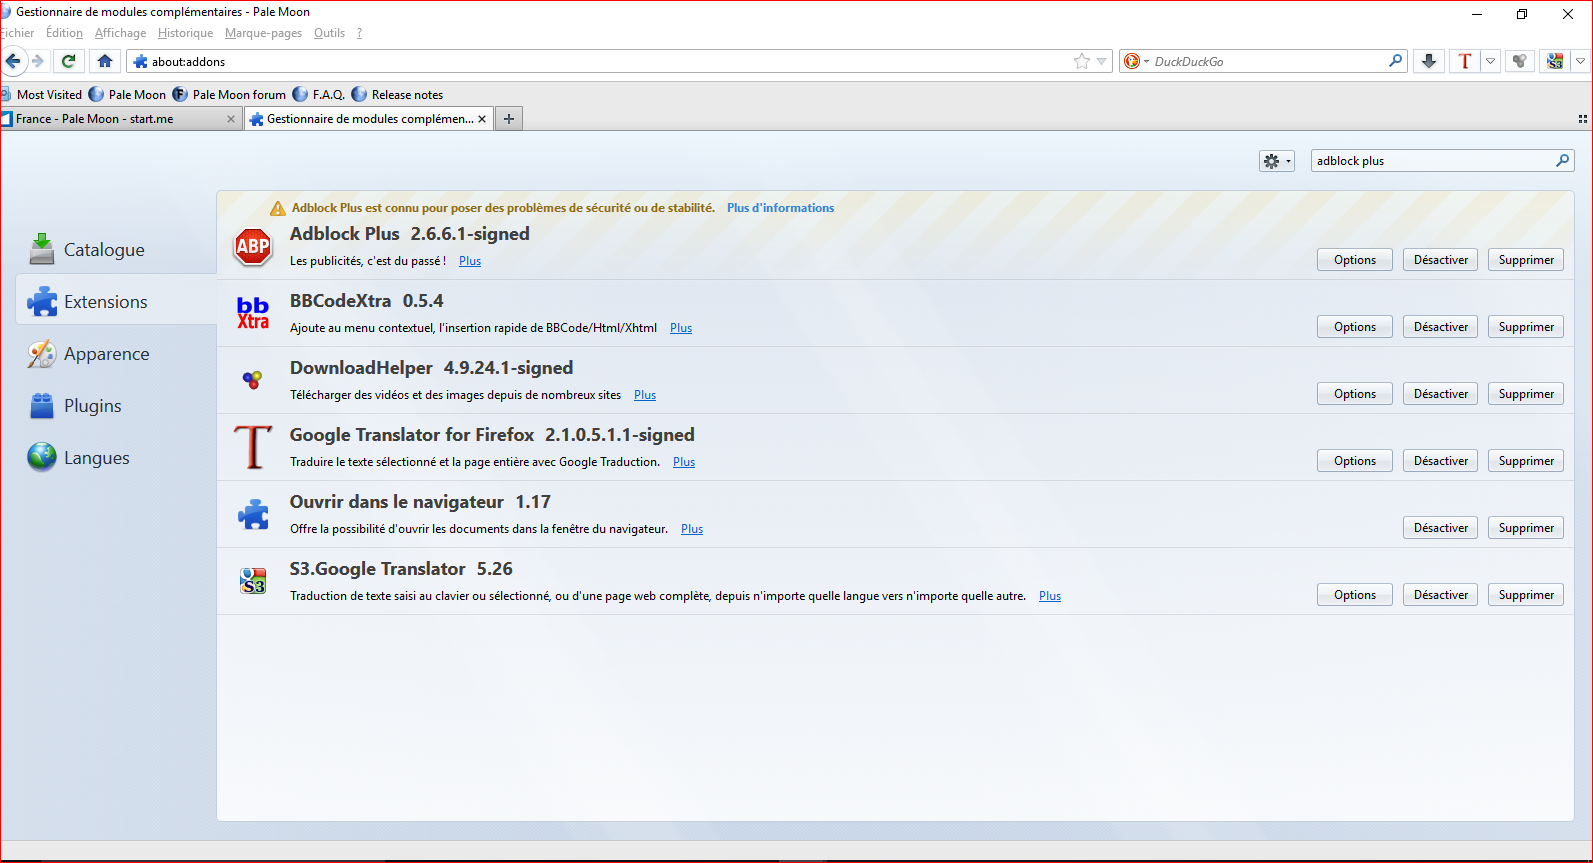Click the Google Translator T toolbar icon
This screenshot has height=863, width=1593.
point(1465,61)
